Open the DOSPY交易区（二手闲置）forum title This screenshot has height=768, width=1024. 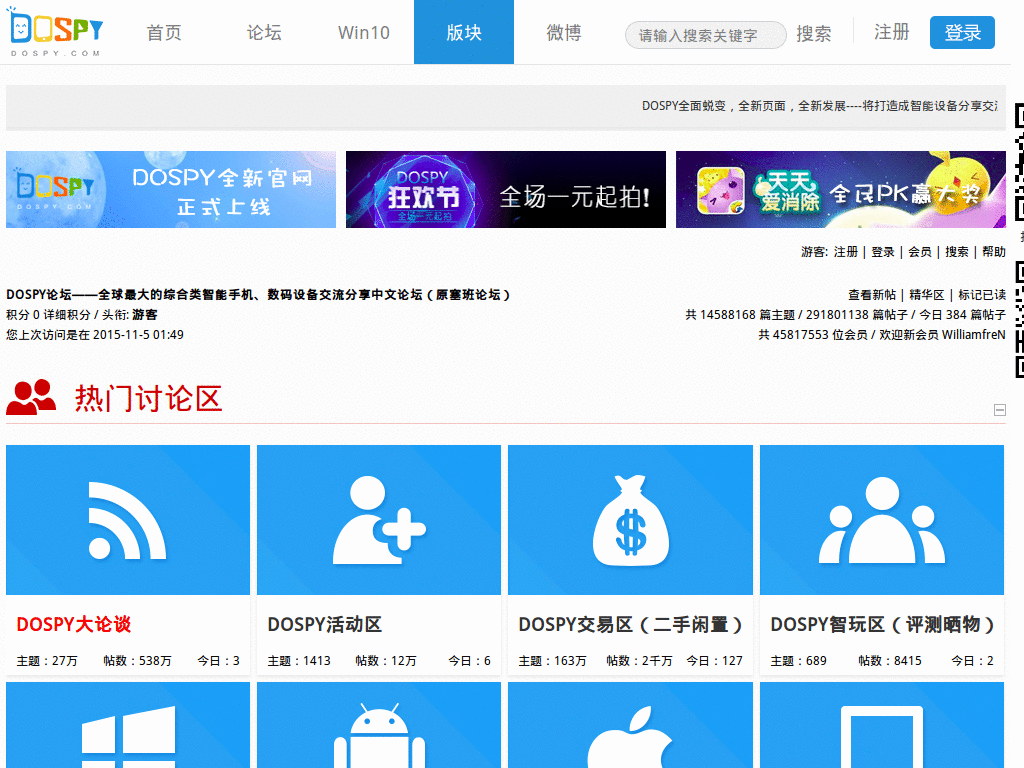pos(630,624)
